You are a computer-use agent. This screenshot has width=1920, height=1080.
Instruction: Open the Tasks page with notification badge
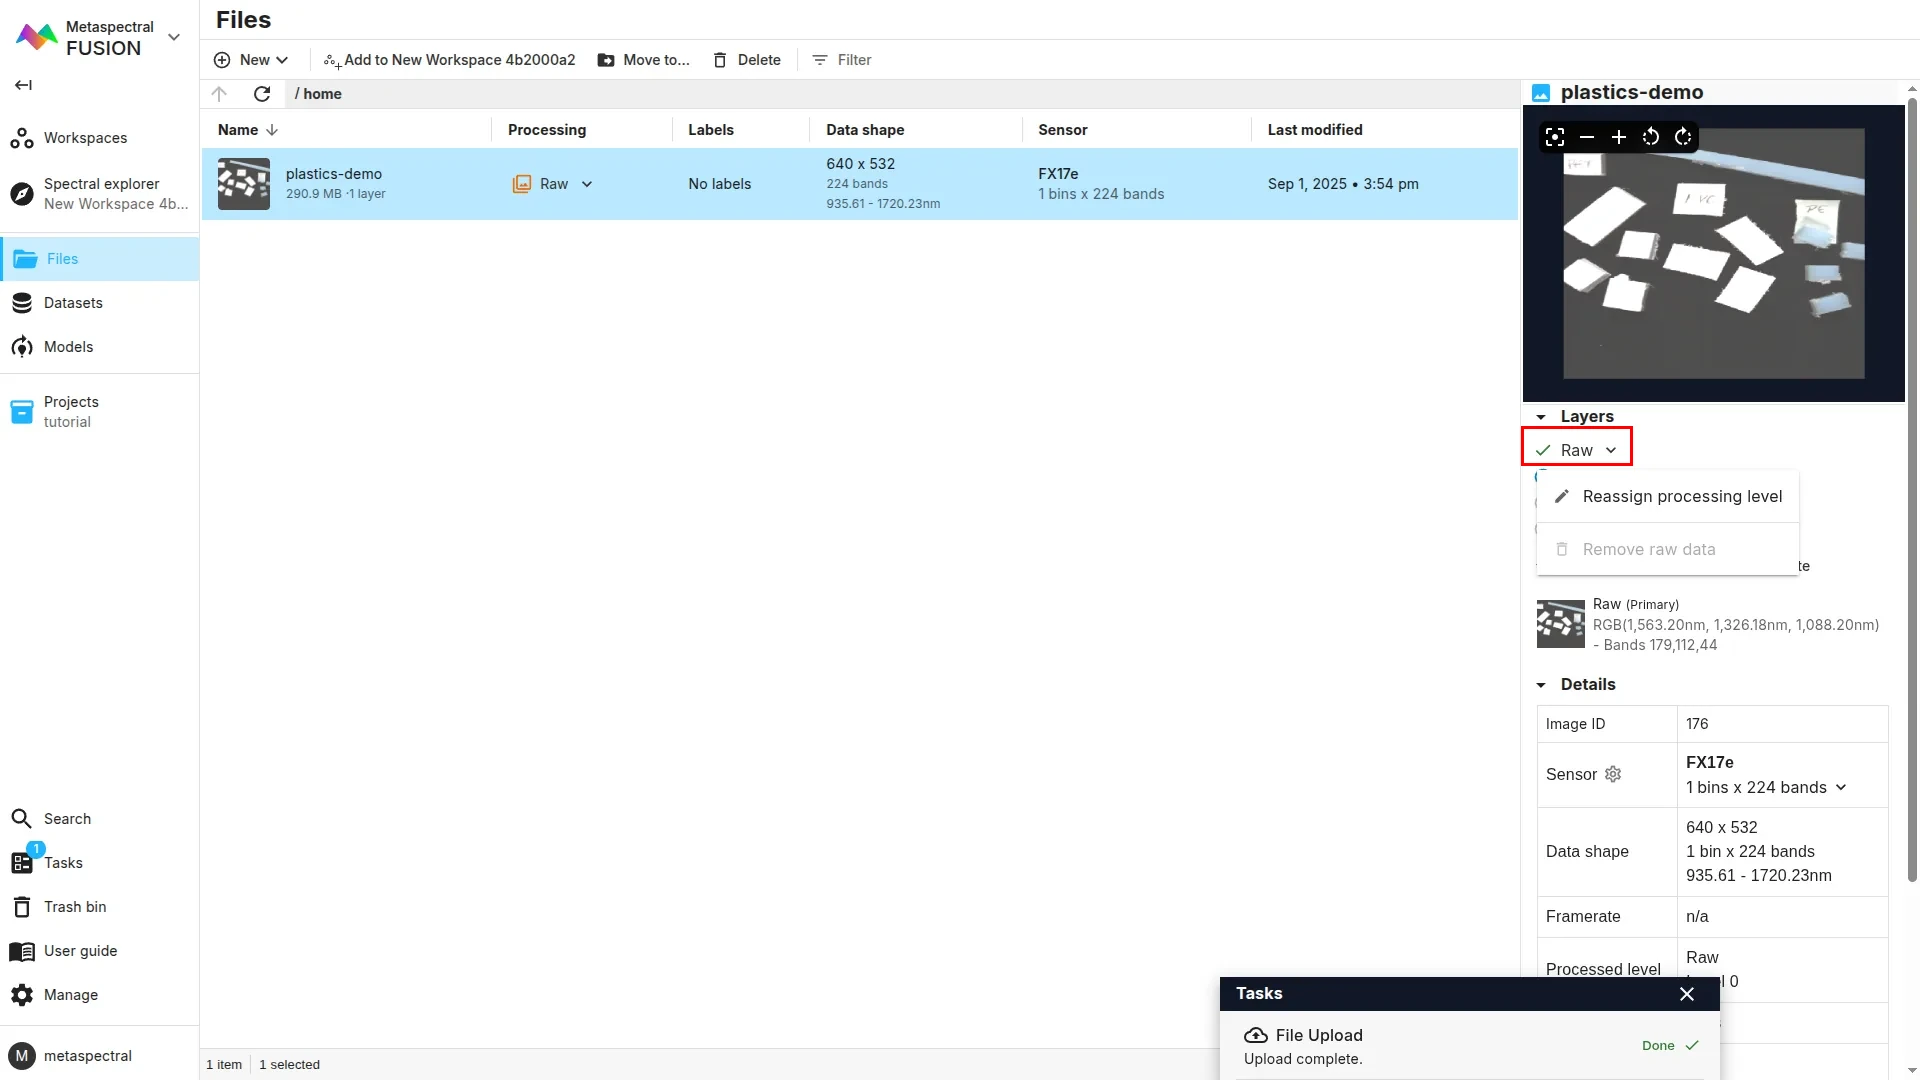[x=62, y=862]
